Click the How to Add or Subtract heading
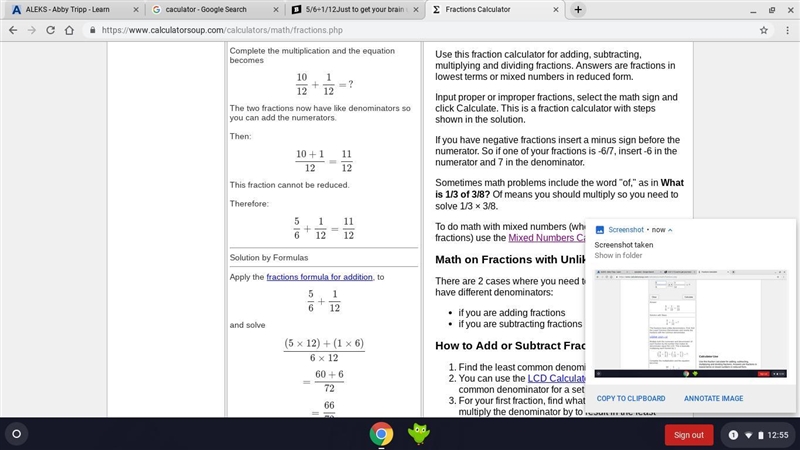This screenshot has height=450, width=800. click(x=510, y=346)
